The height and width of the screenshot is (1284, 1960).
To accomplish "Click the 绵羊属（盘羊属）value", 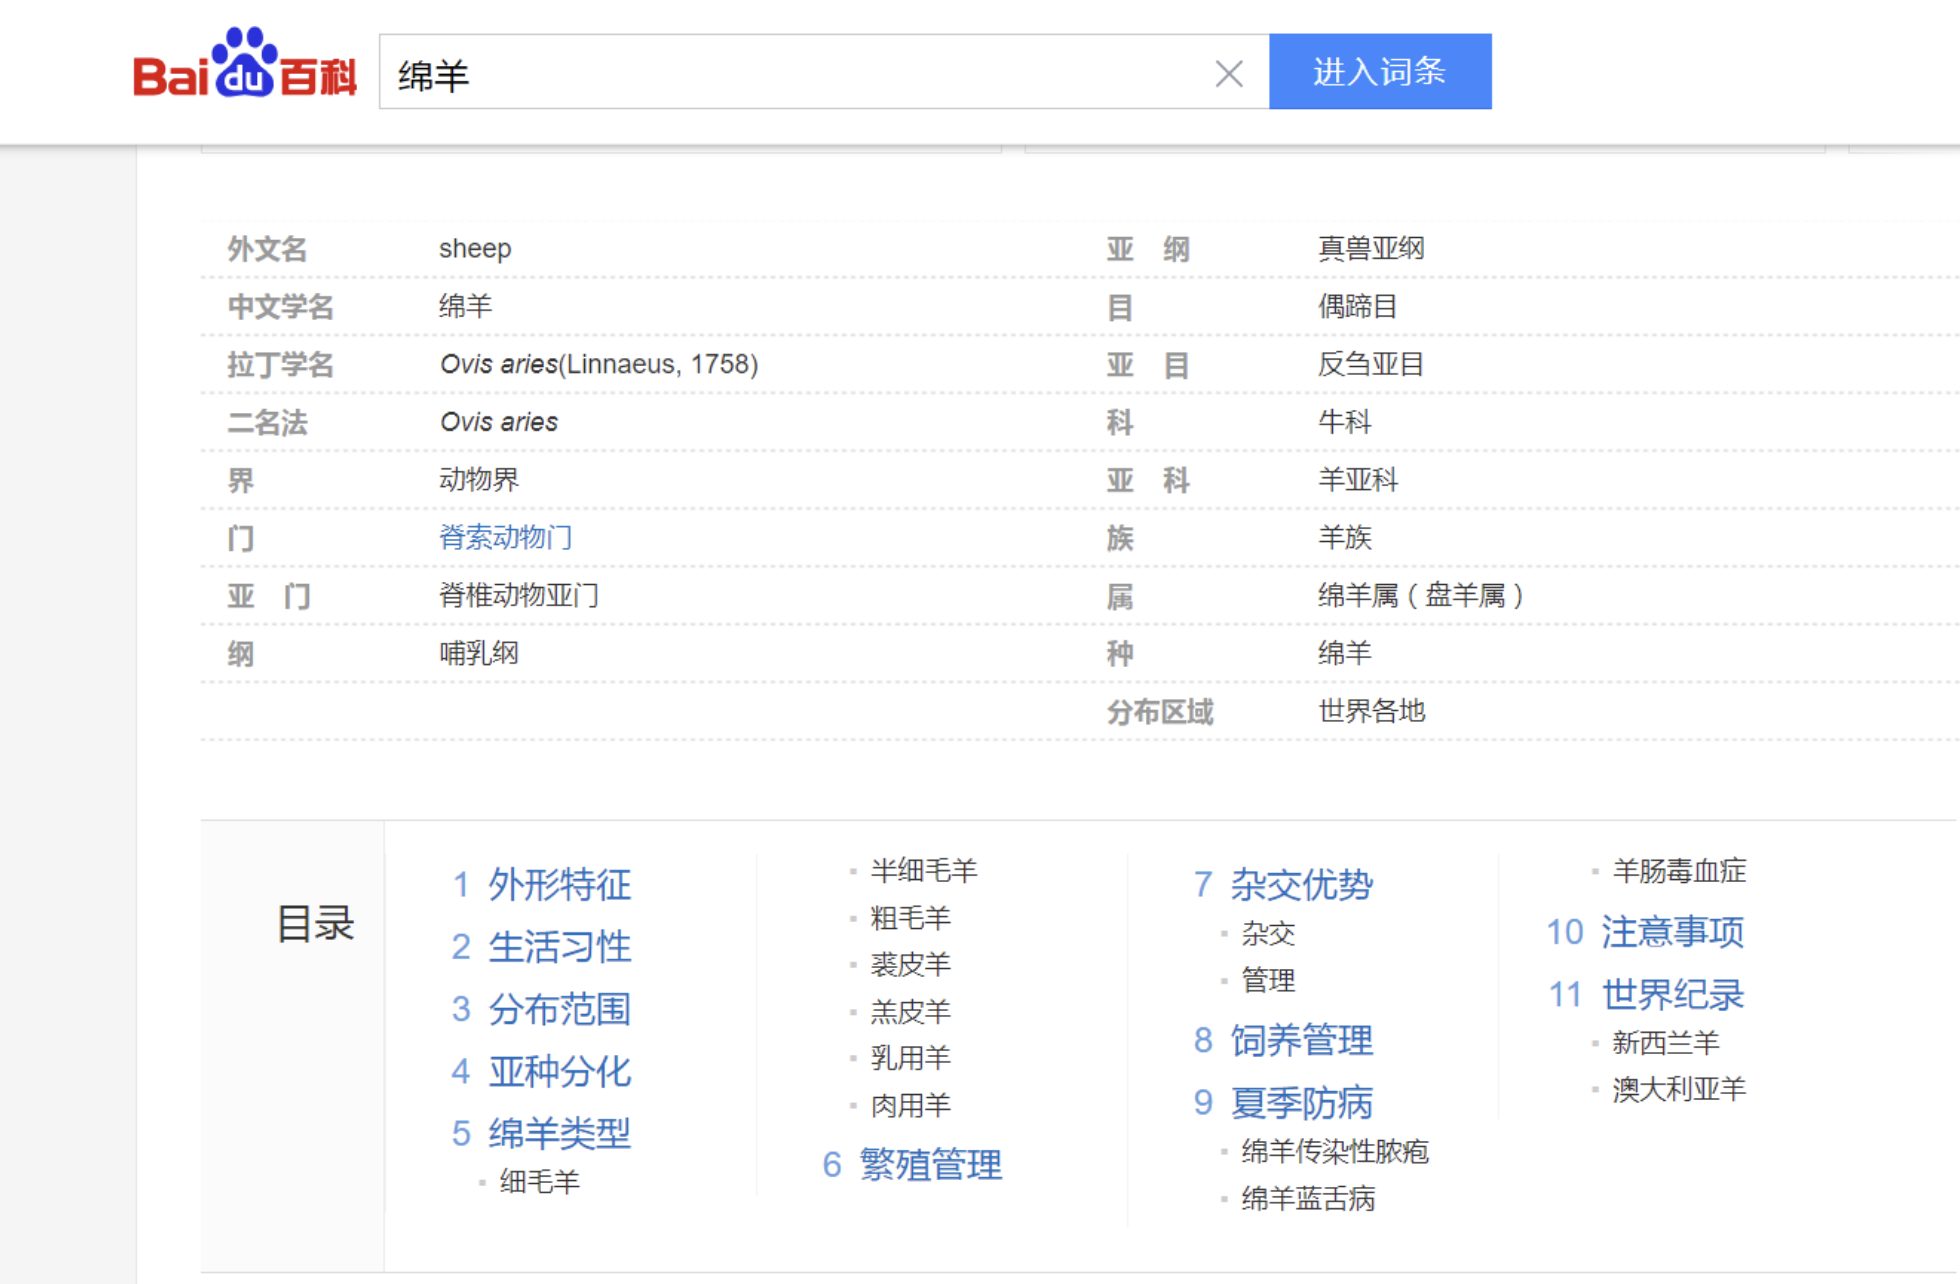I will coord(1421,596).
